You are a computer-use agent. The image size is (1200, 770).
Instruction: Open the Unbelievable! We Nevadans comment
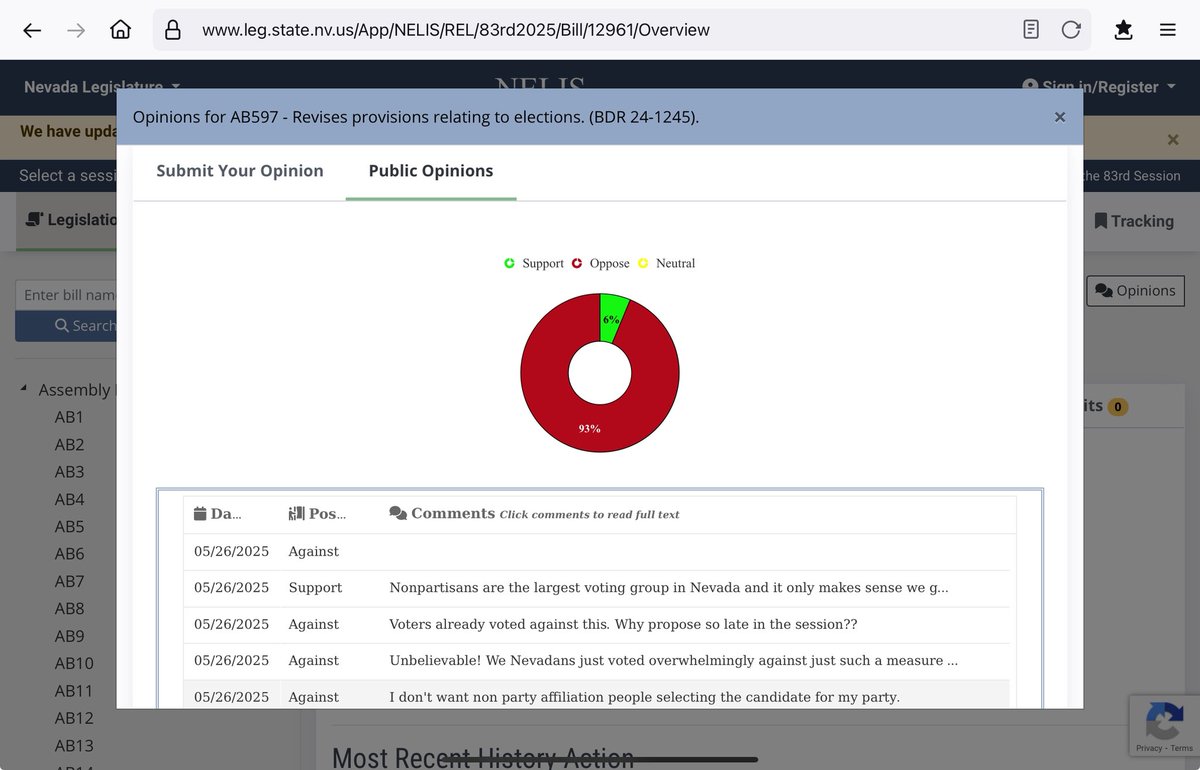click(674, 660)
